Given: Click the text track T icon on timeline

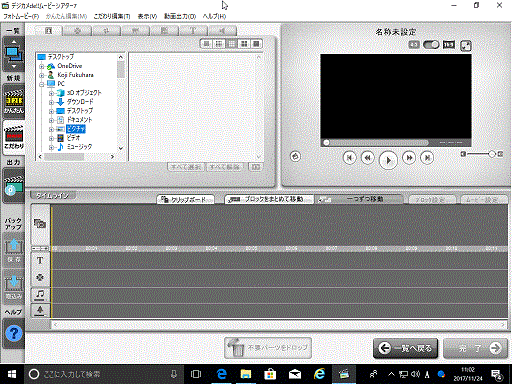Looking at the screenshot, I should click(40, 260).
